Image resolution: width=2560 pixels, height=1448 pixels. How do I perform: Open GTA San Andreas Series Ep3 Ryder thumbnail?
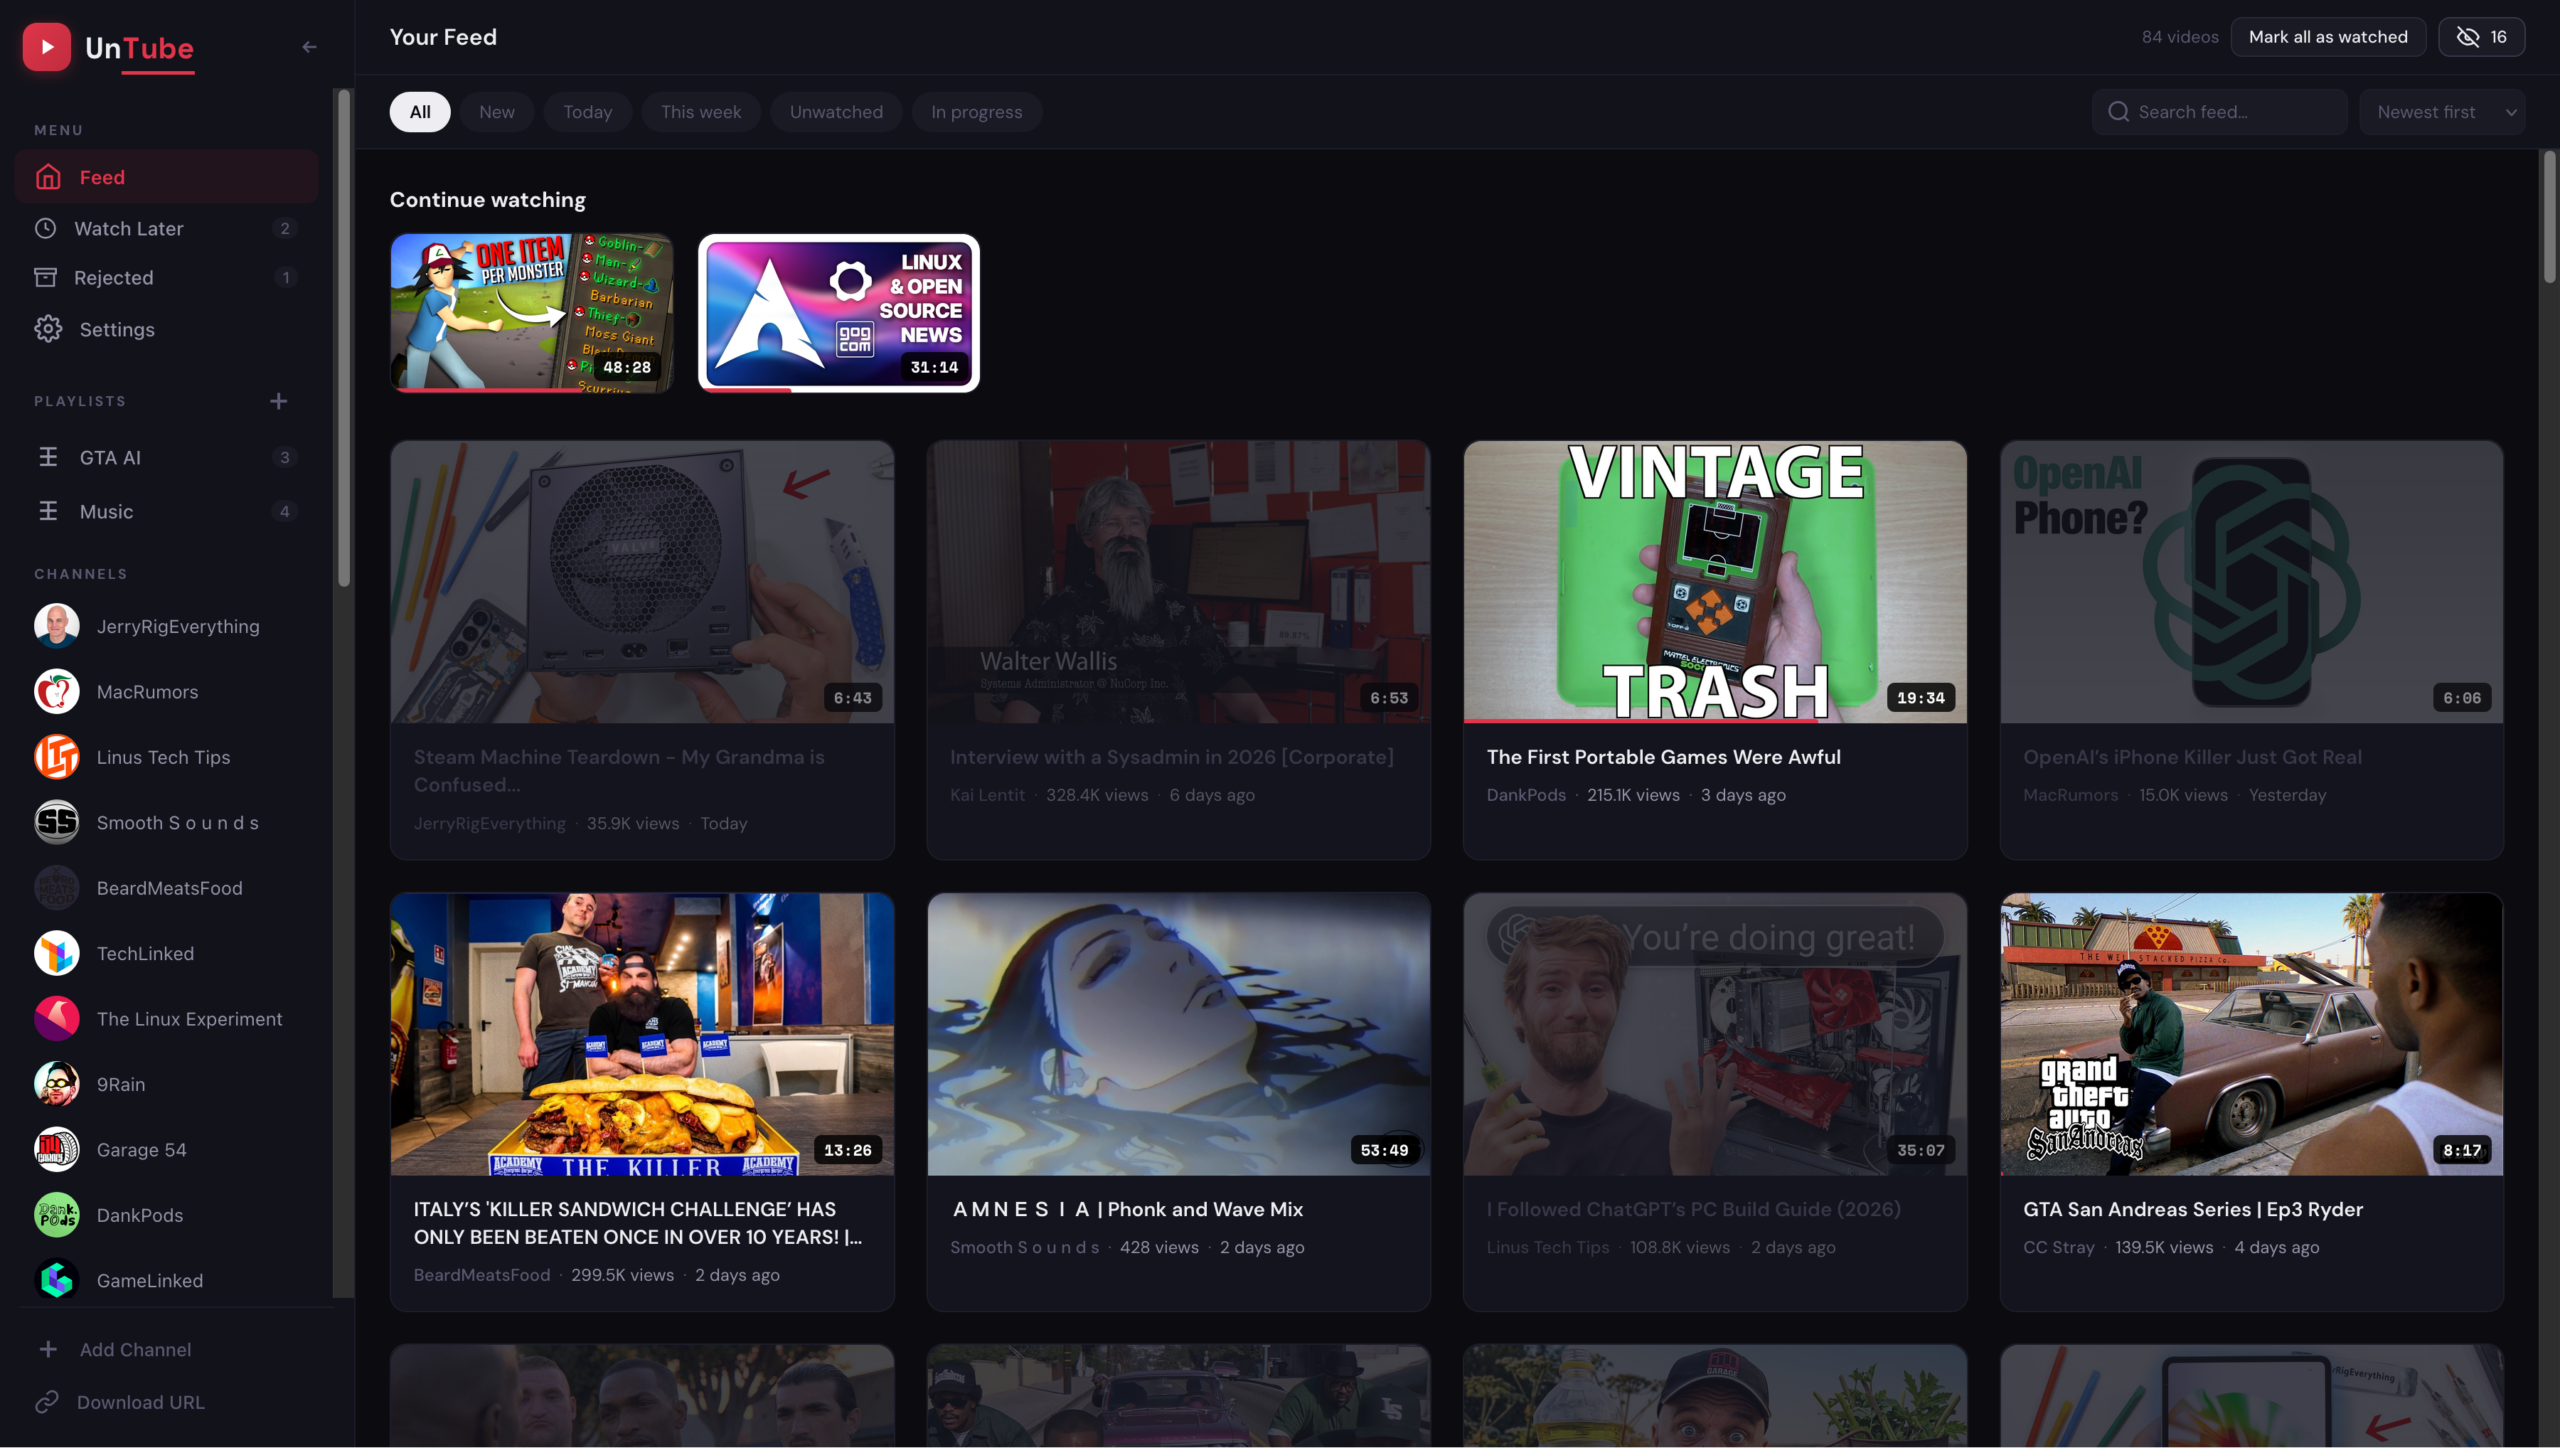[x=2252, y=1034]
